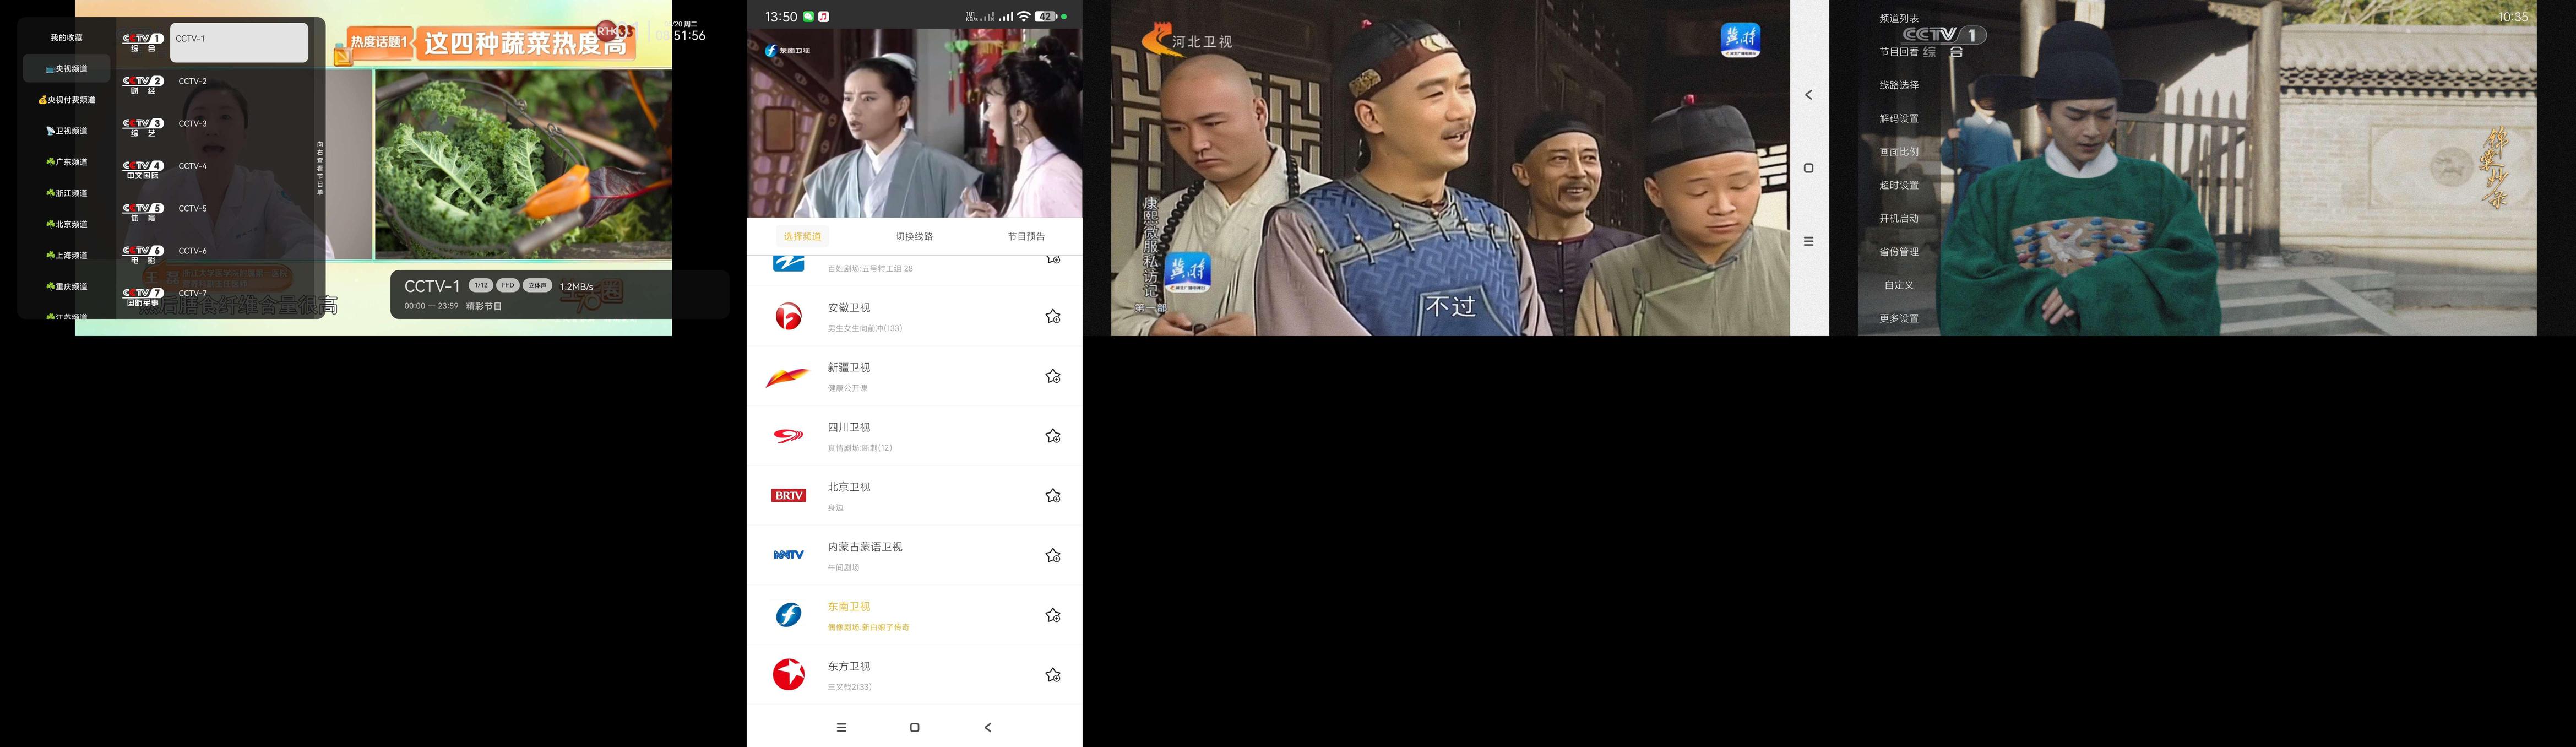Screen dimensions: 2576x747
Task: Tap the recents menu icon beside the 河北卫视 video
Action: click(x=1808, y=241)
